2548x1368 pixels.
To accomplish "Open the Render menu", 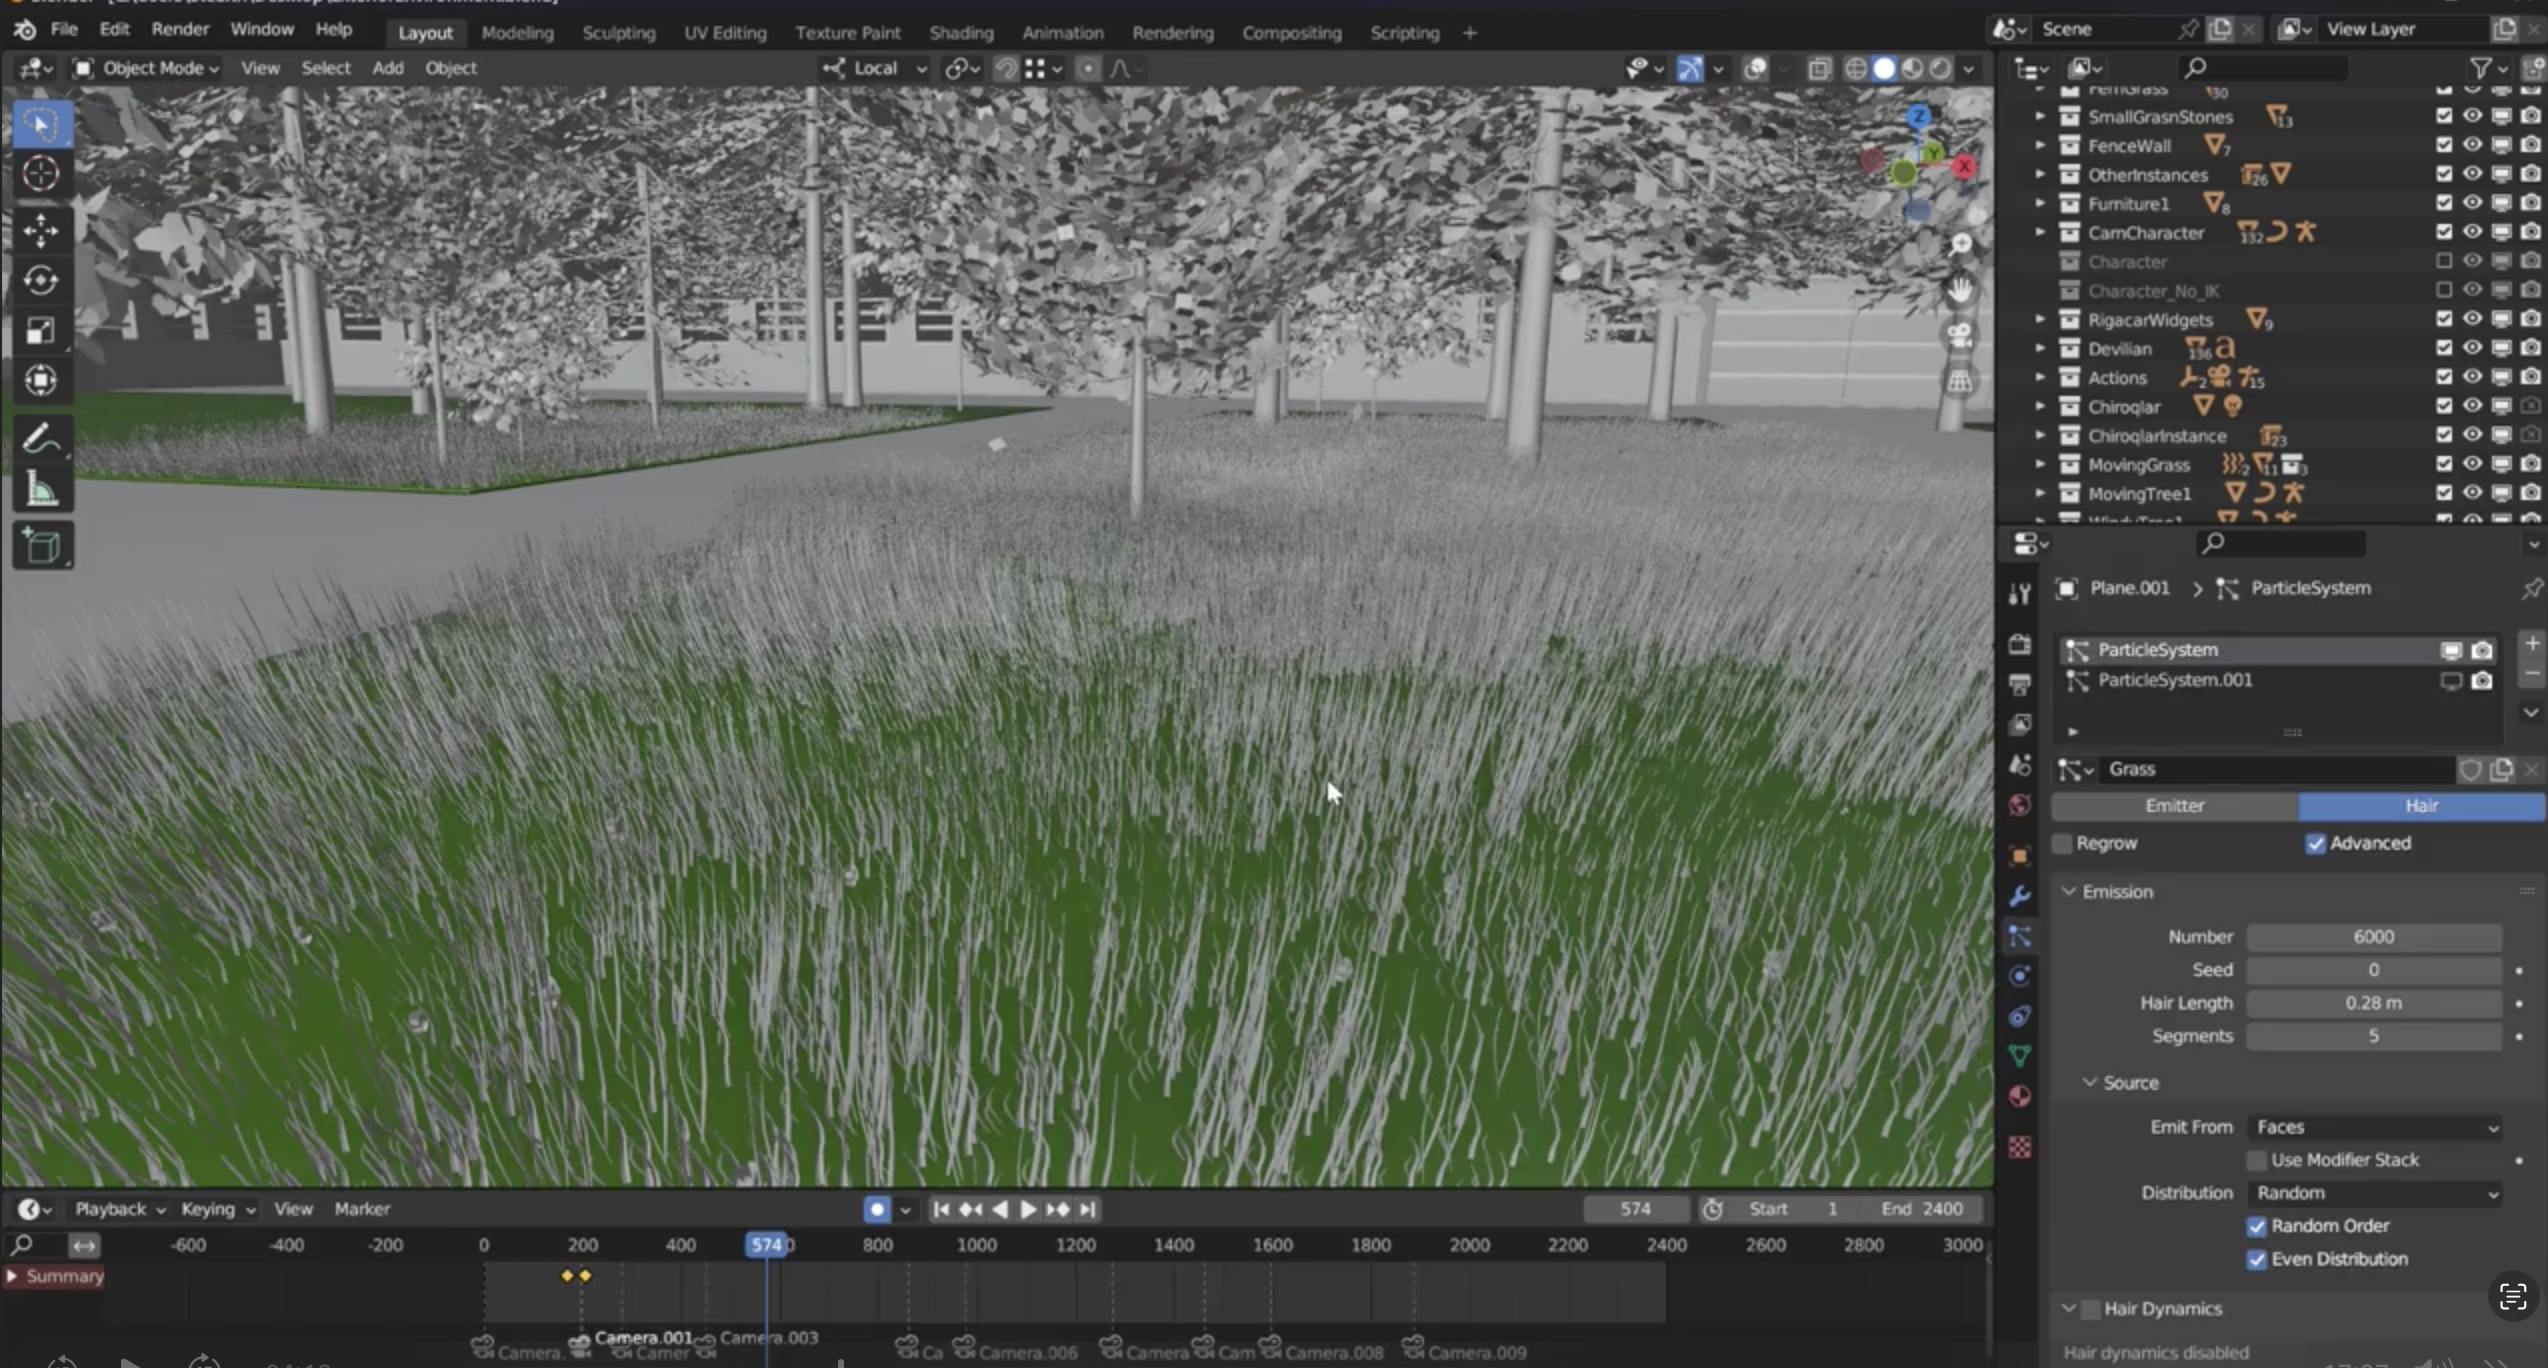I will pos(180,29).
